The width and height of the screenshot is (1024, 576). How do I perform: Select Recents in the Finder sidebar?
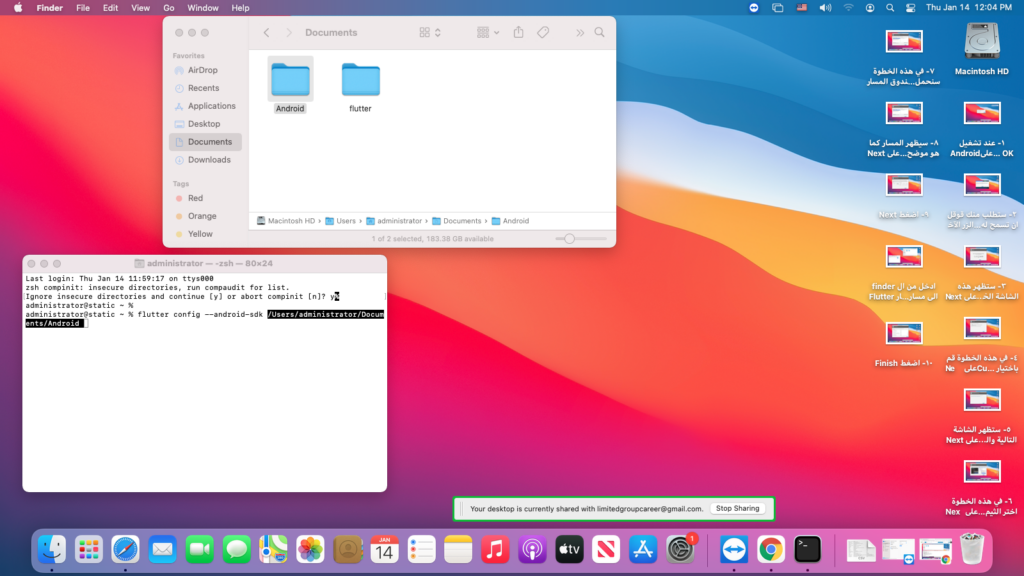pos(203,88)
